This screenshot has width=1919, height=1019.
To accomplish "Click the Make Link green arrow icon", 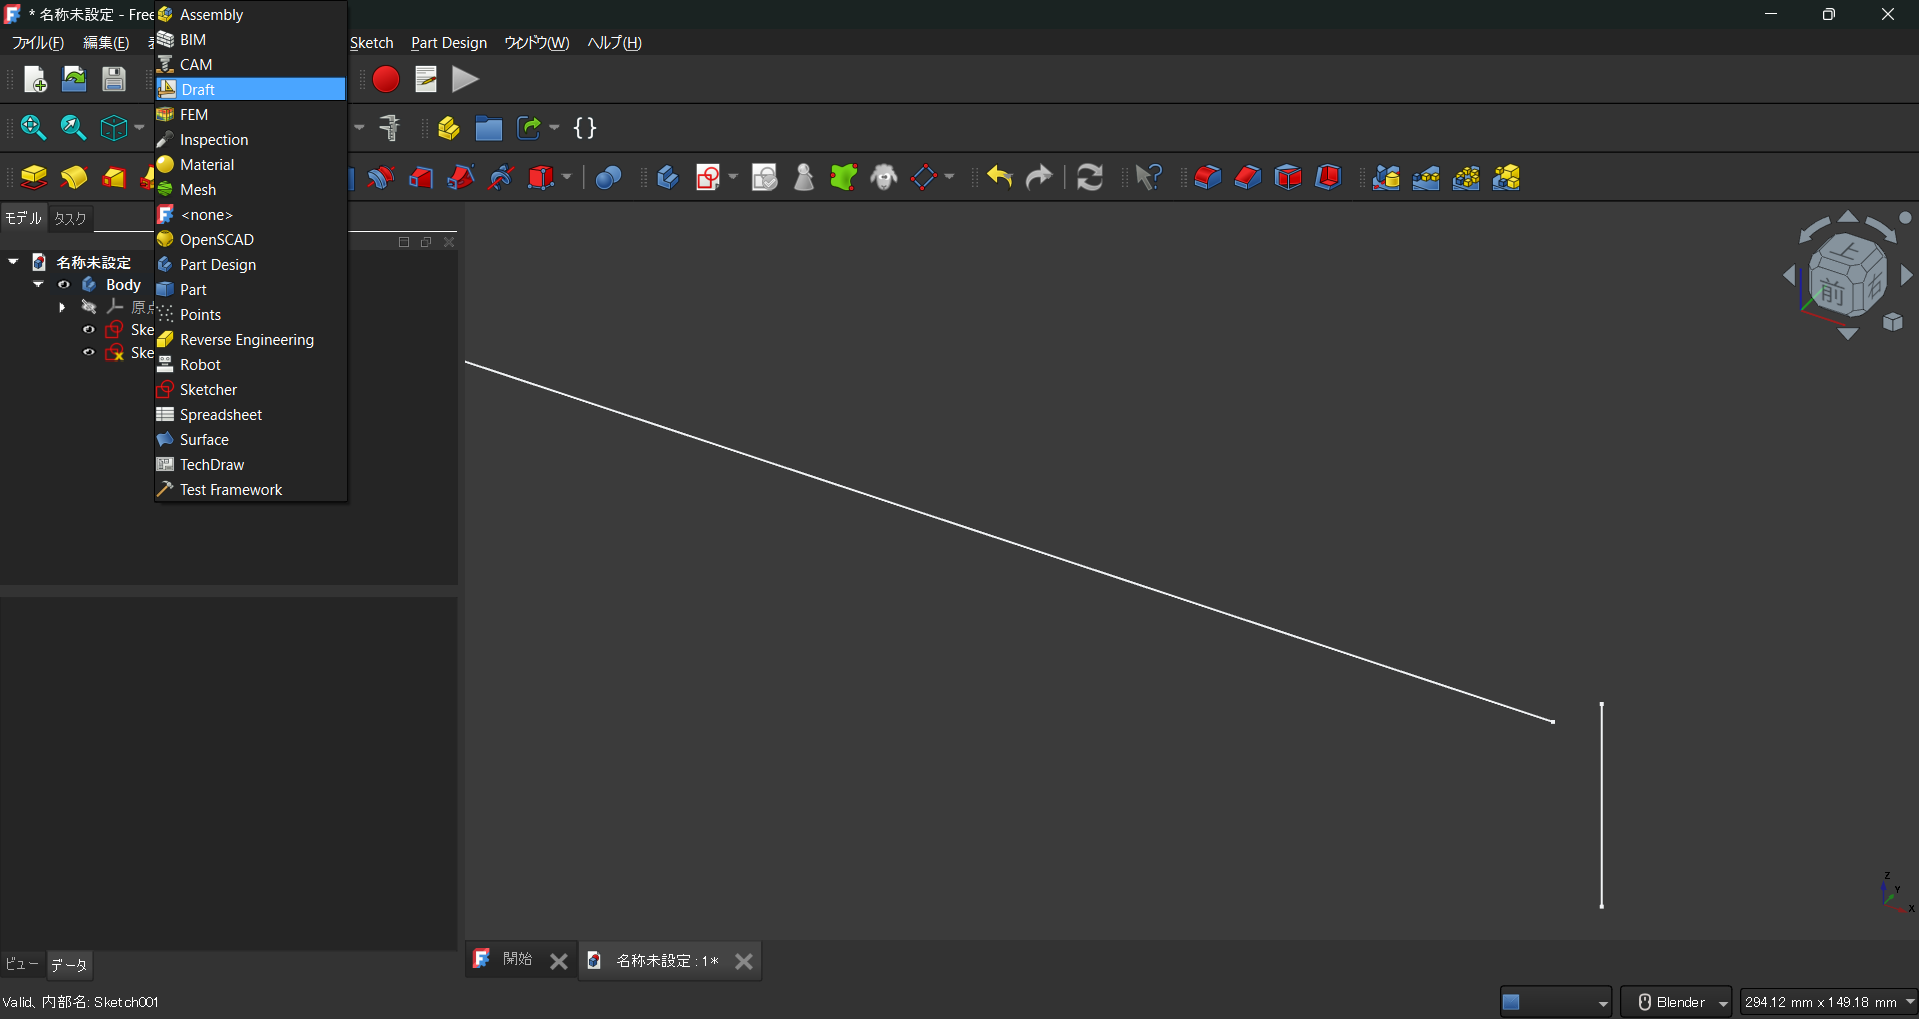I will click(x=529, y=128).
